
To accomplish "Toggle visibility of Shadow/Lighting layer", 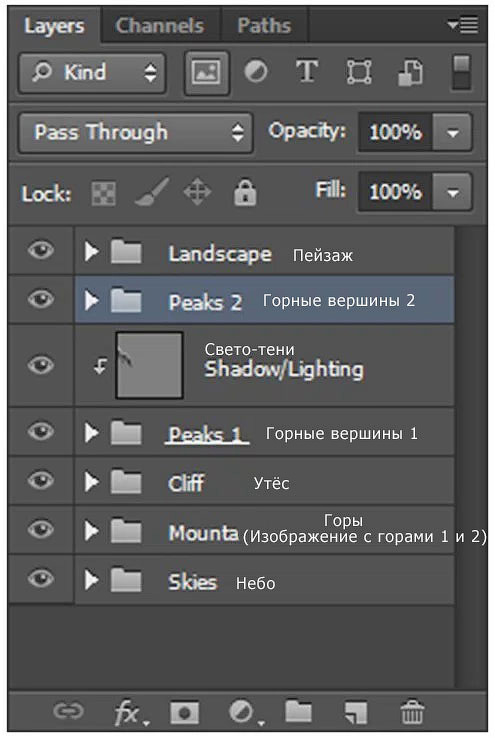I will tap(41, 365).
